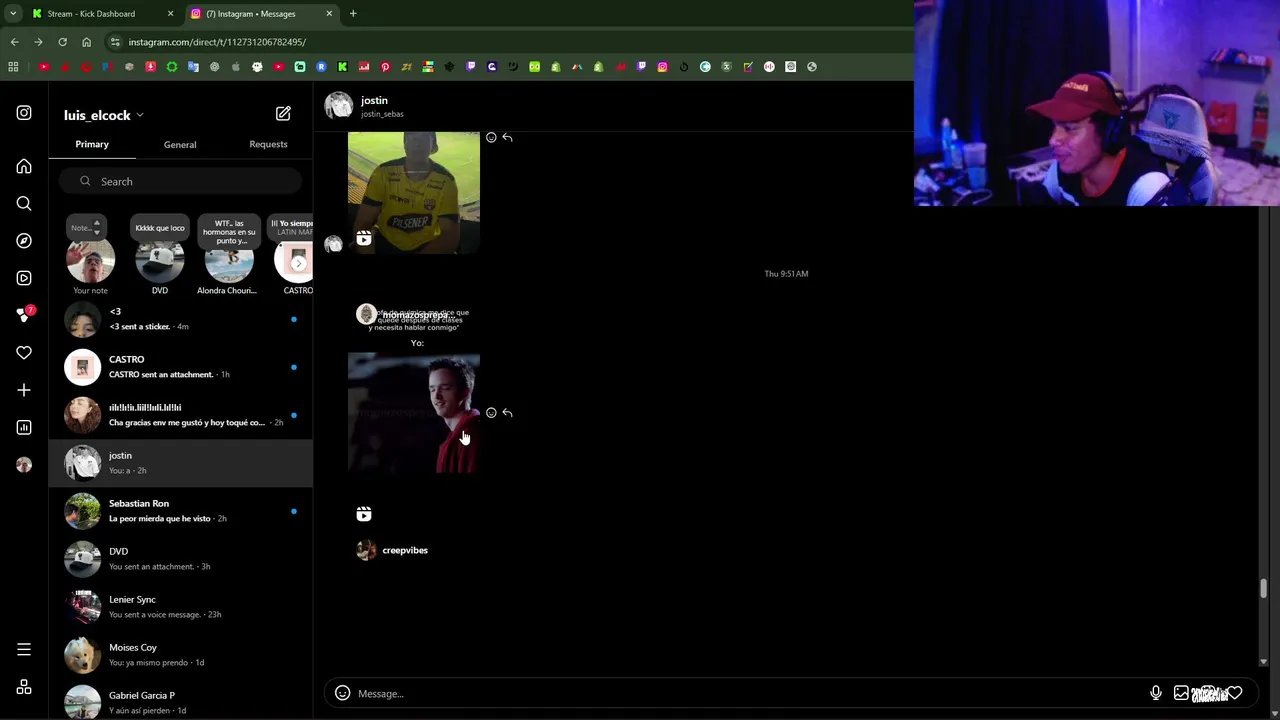The width and height of the screenshot is (1280, 720).
Task: Switch to Primary inbox tab
Action: [x=92, y=144]
